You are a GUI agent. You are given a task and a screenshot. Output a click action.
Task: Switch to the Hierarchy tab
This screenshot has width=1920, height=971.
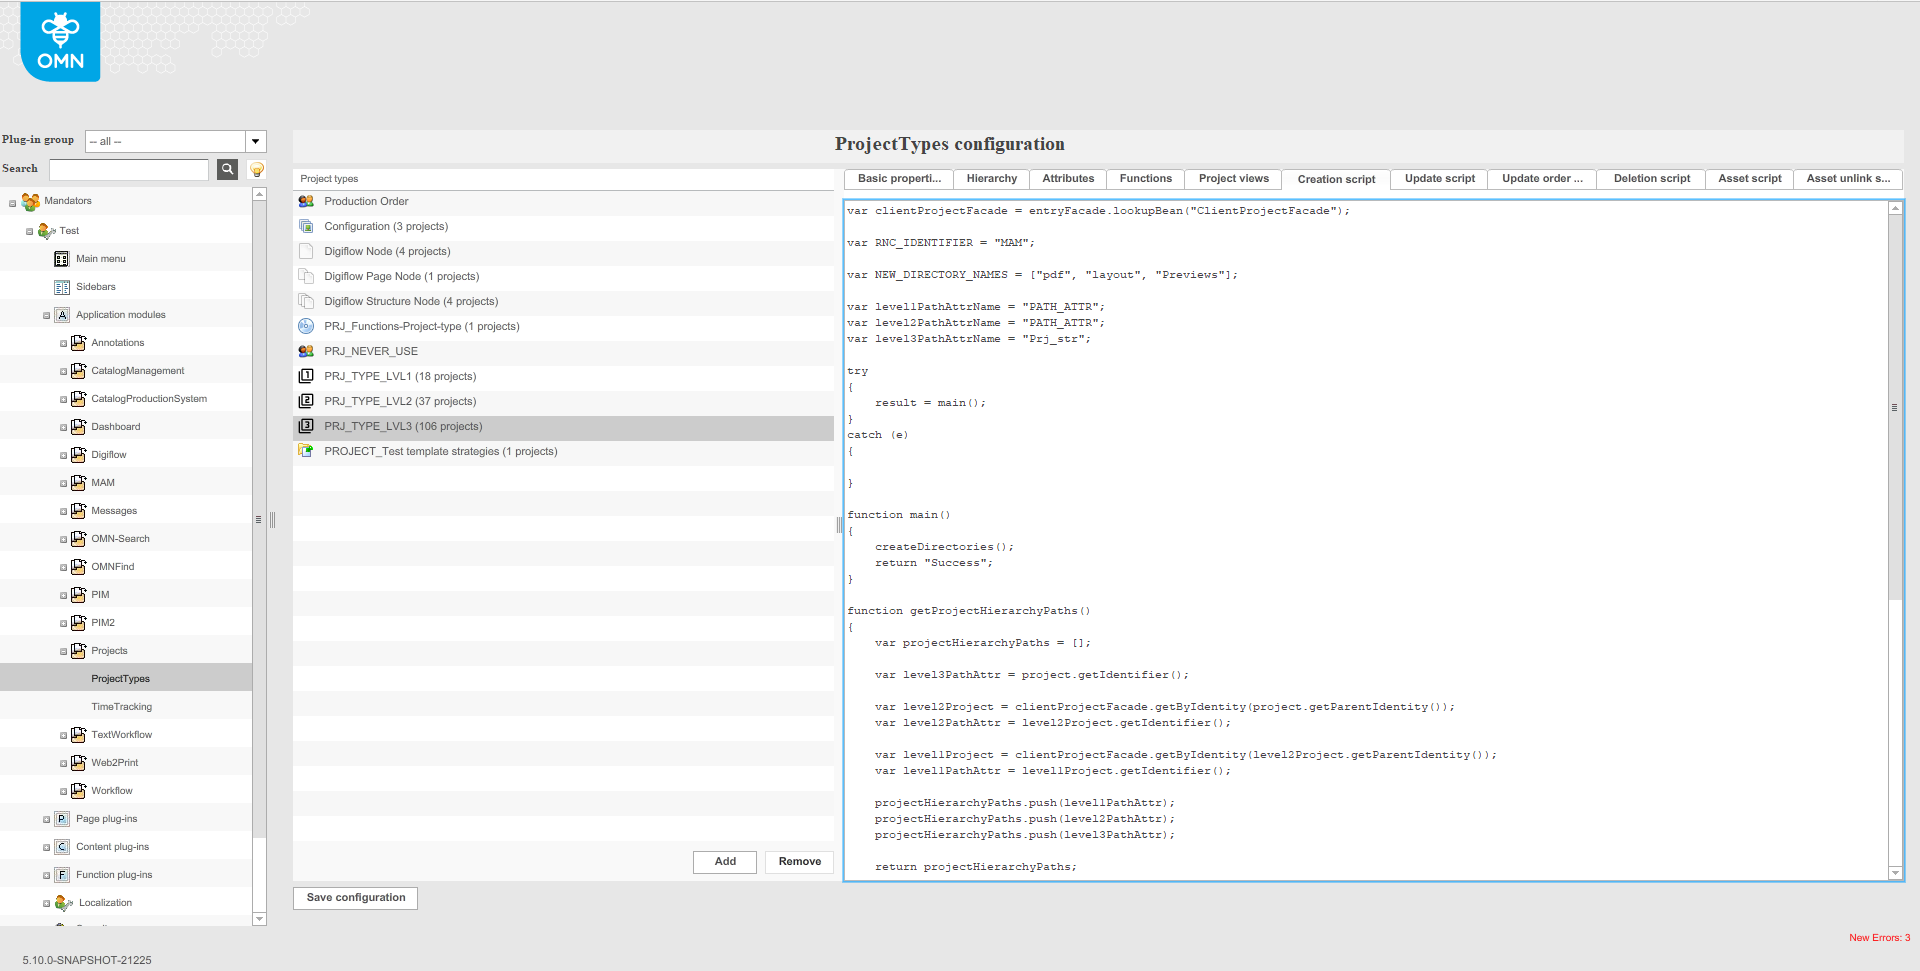click(x=991, y=179)
